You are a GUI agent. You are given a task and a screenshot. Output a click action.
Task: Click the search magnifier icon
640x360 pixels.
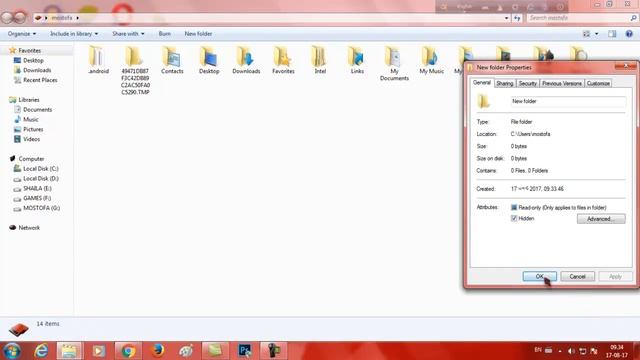click(633, 18)
